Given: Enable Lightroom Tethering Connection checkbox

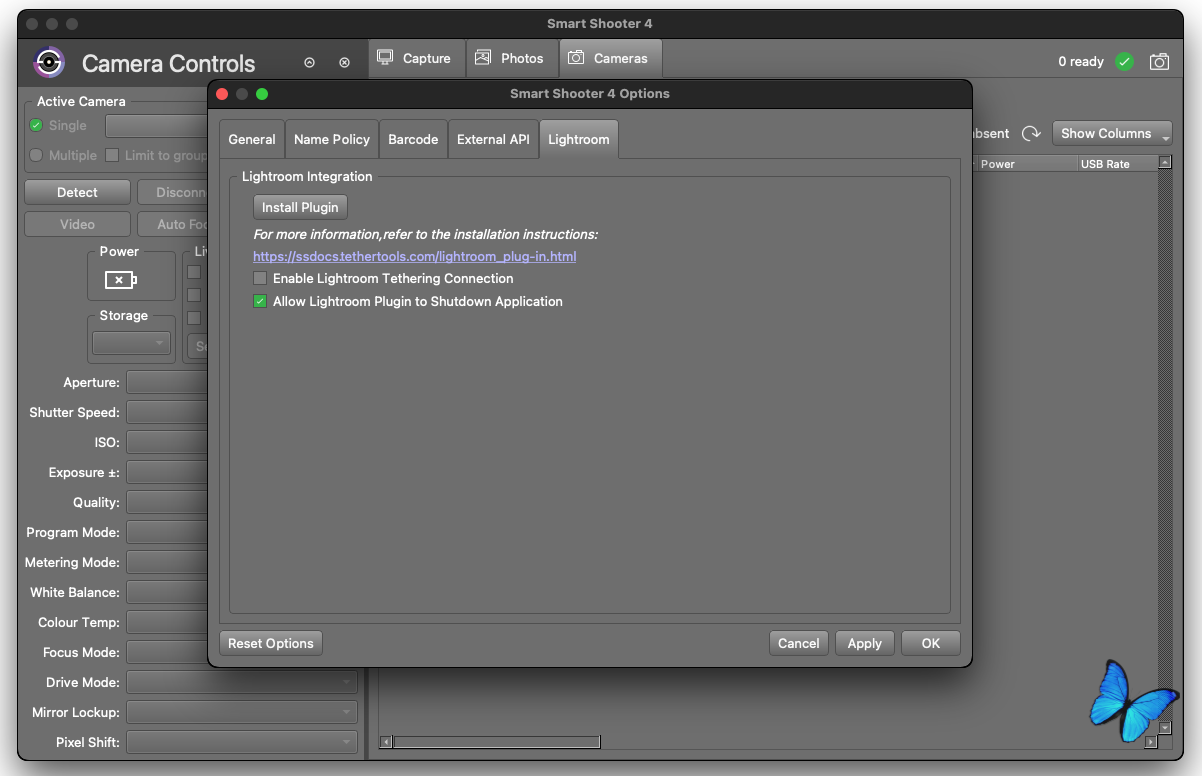Looking at the screenshot, I should 260,278.
